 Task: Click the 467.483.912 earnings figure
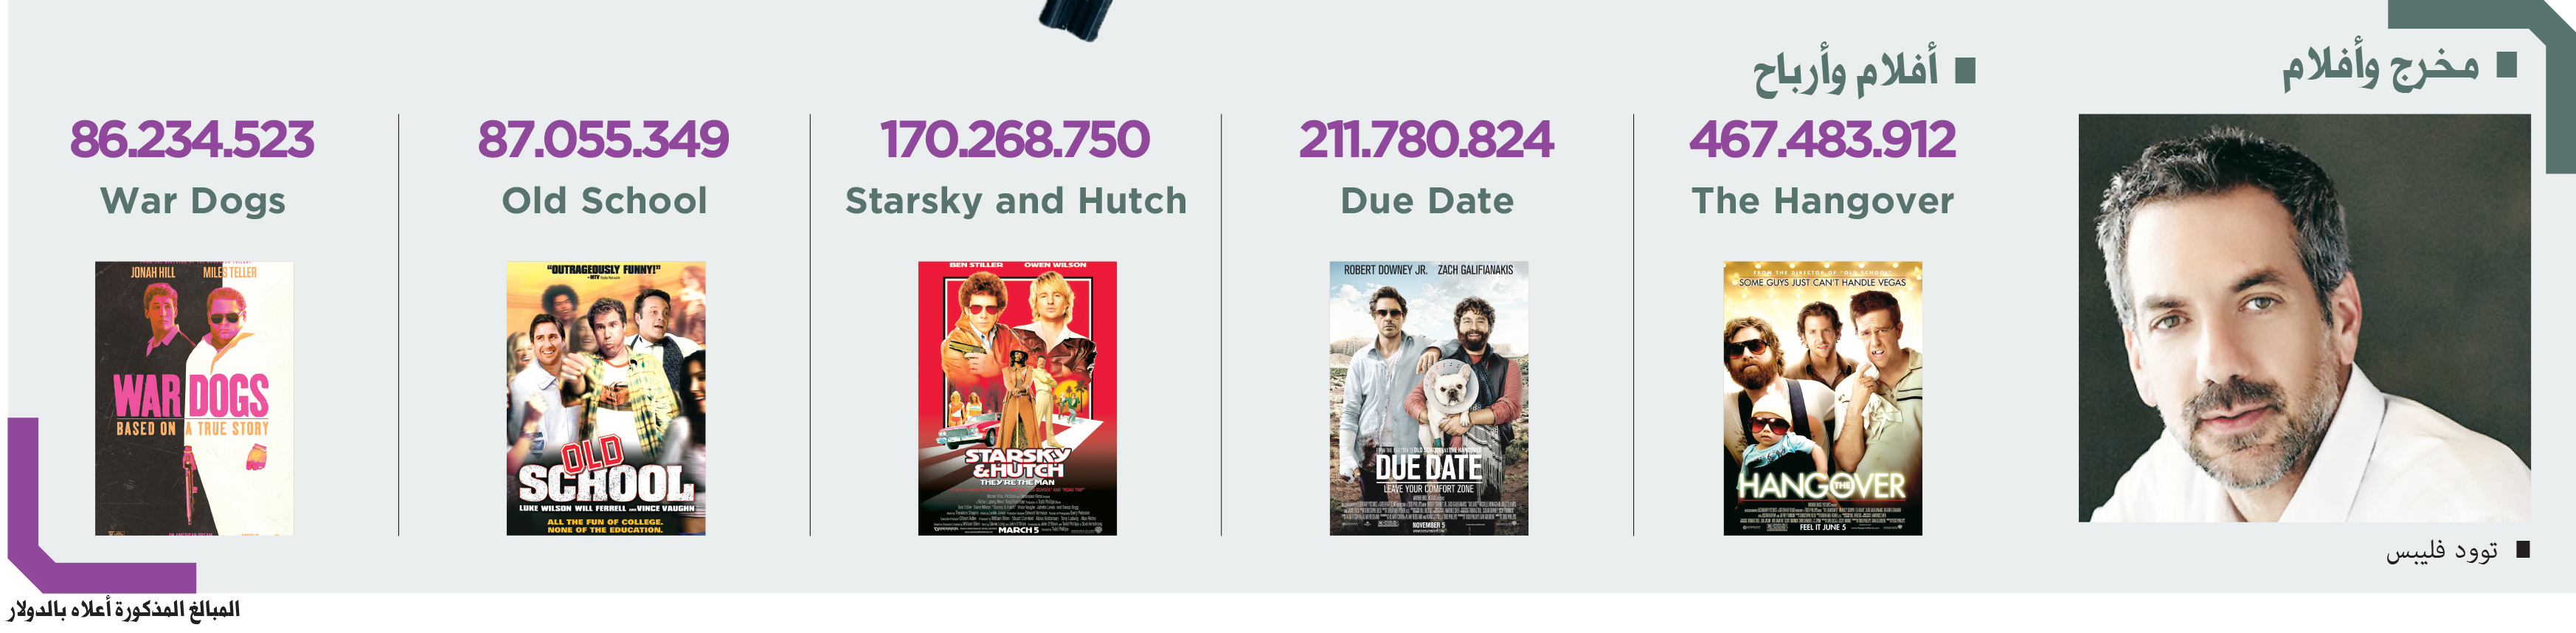click(x=1822, y=140)
